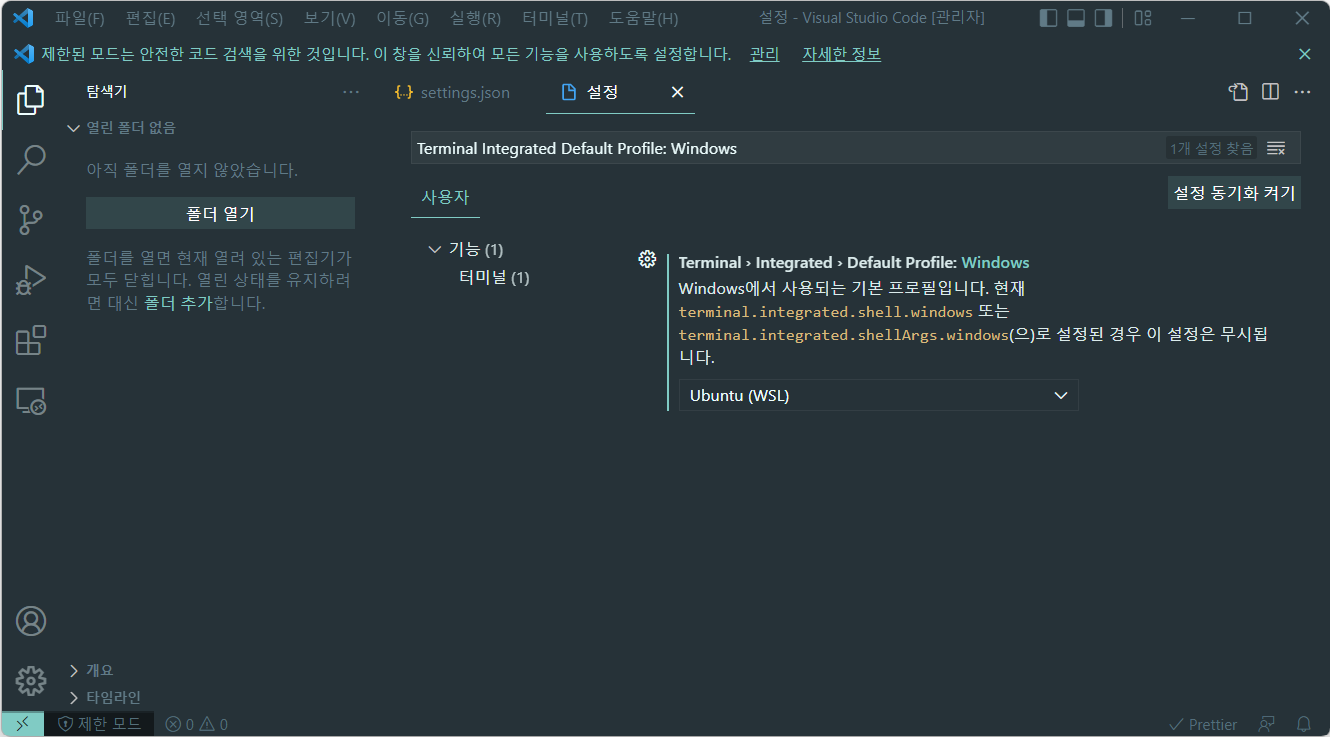Screen dimensions: 1330x737
Task: Click terminal.integrated.shellArgs.windows code text
Action: [x=842, y=335]
